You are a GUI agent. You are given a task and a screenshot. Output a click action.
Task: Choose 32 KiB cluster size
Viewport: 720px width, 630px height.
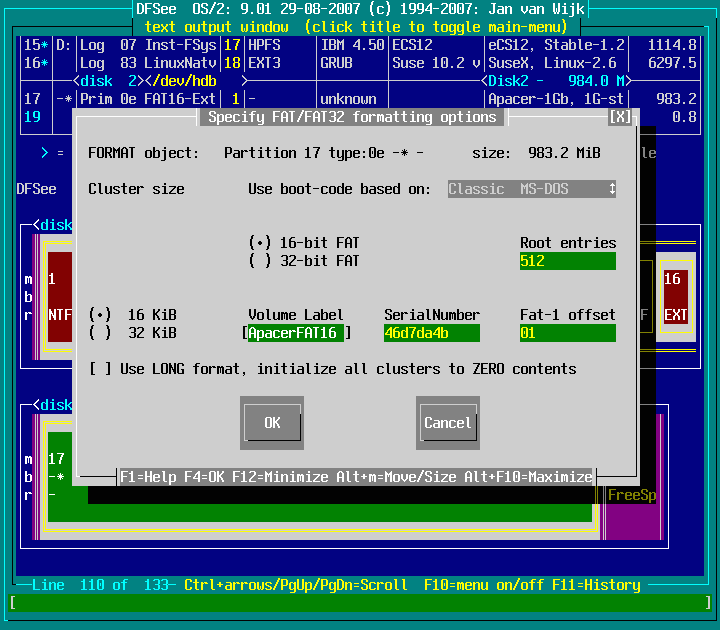(100, 333)
